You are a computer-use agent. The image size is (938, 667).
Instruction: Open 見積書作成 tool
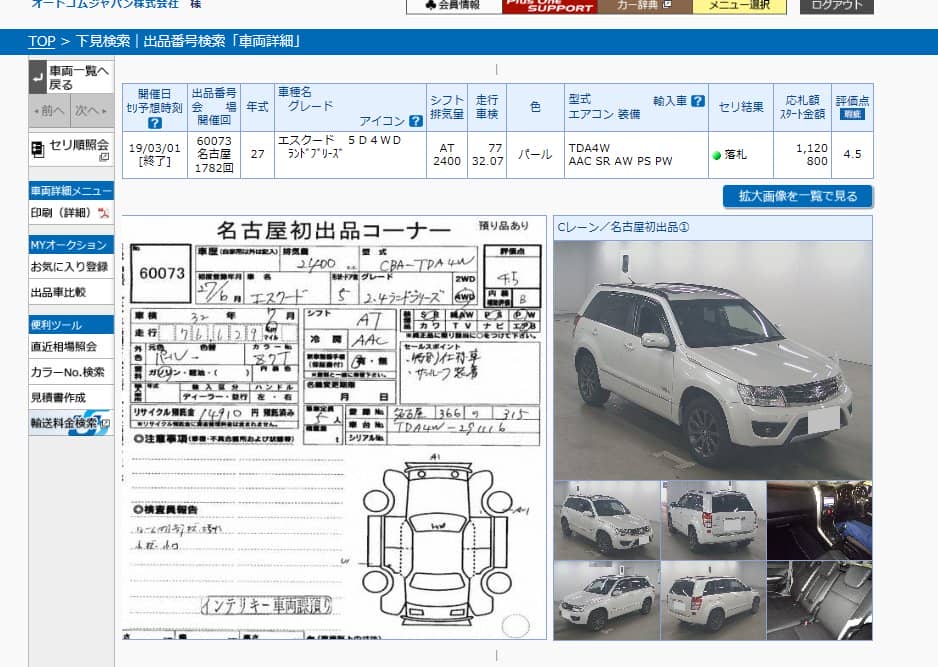pyautogui.click(x=71, y=397)
